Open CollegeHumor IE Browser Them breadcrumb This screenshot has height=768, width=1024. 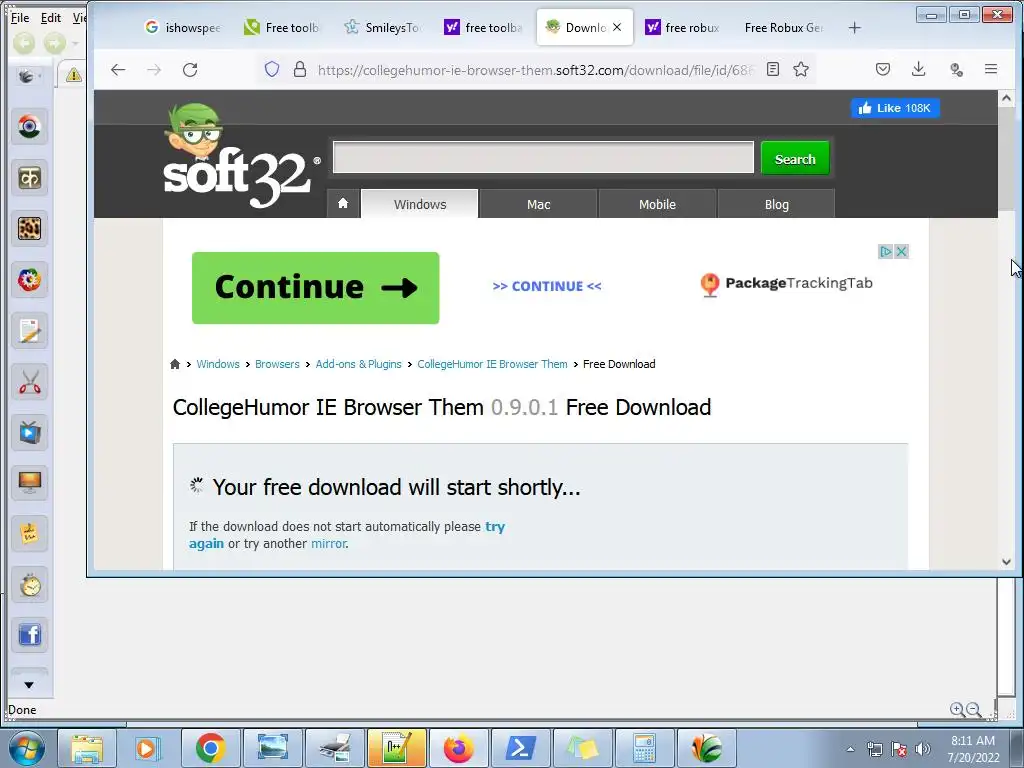(492, 364)
